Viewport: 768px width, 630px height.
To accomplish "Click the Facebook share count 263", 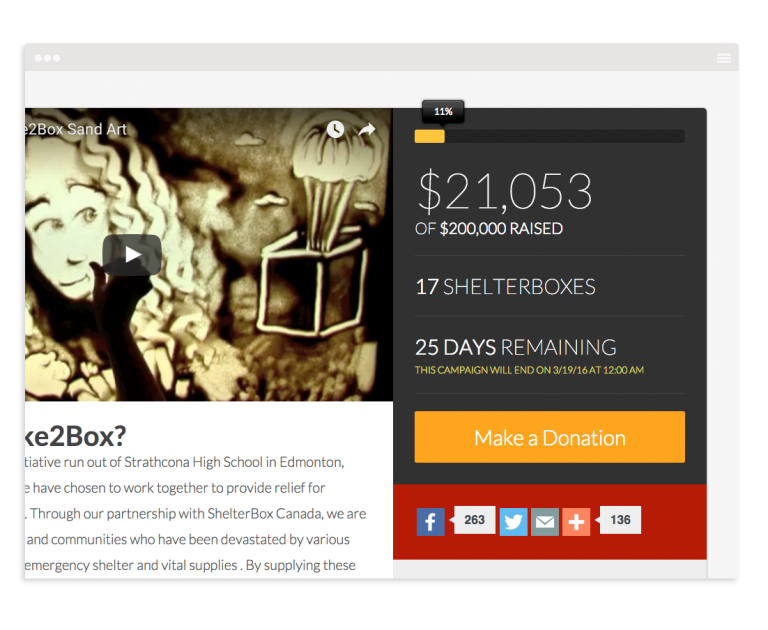I will [474, 520].
